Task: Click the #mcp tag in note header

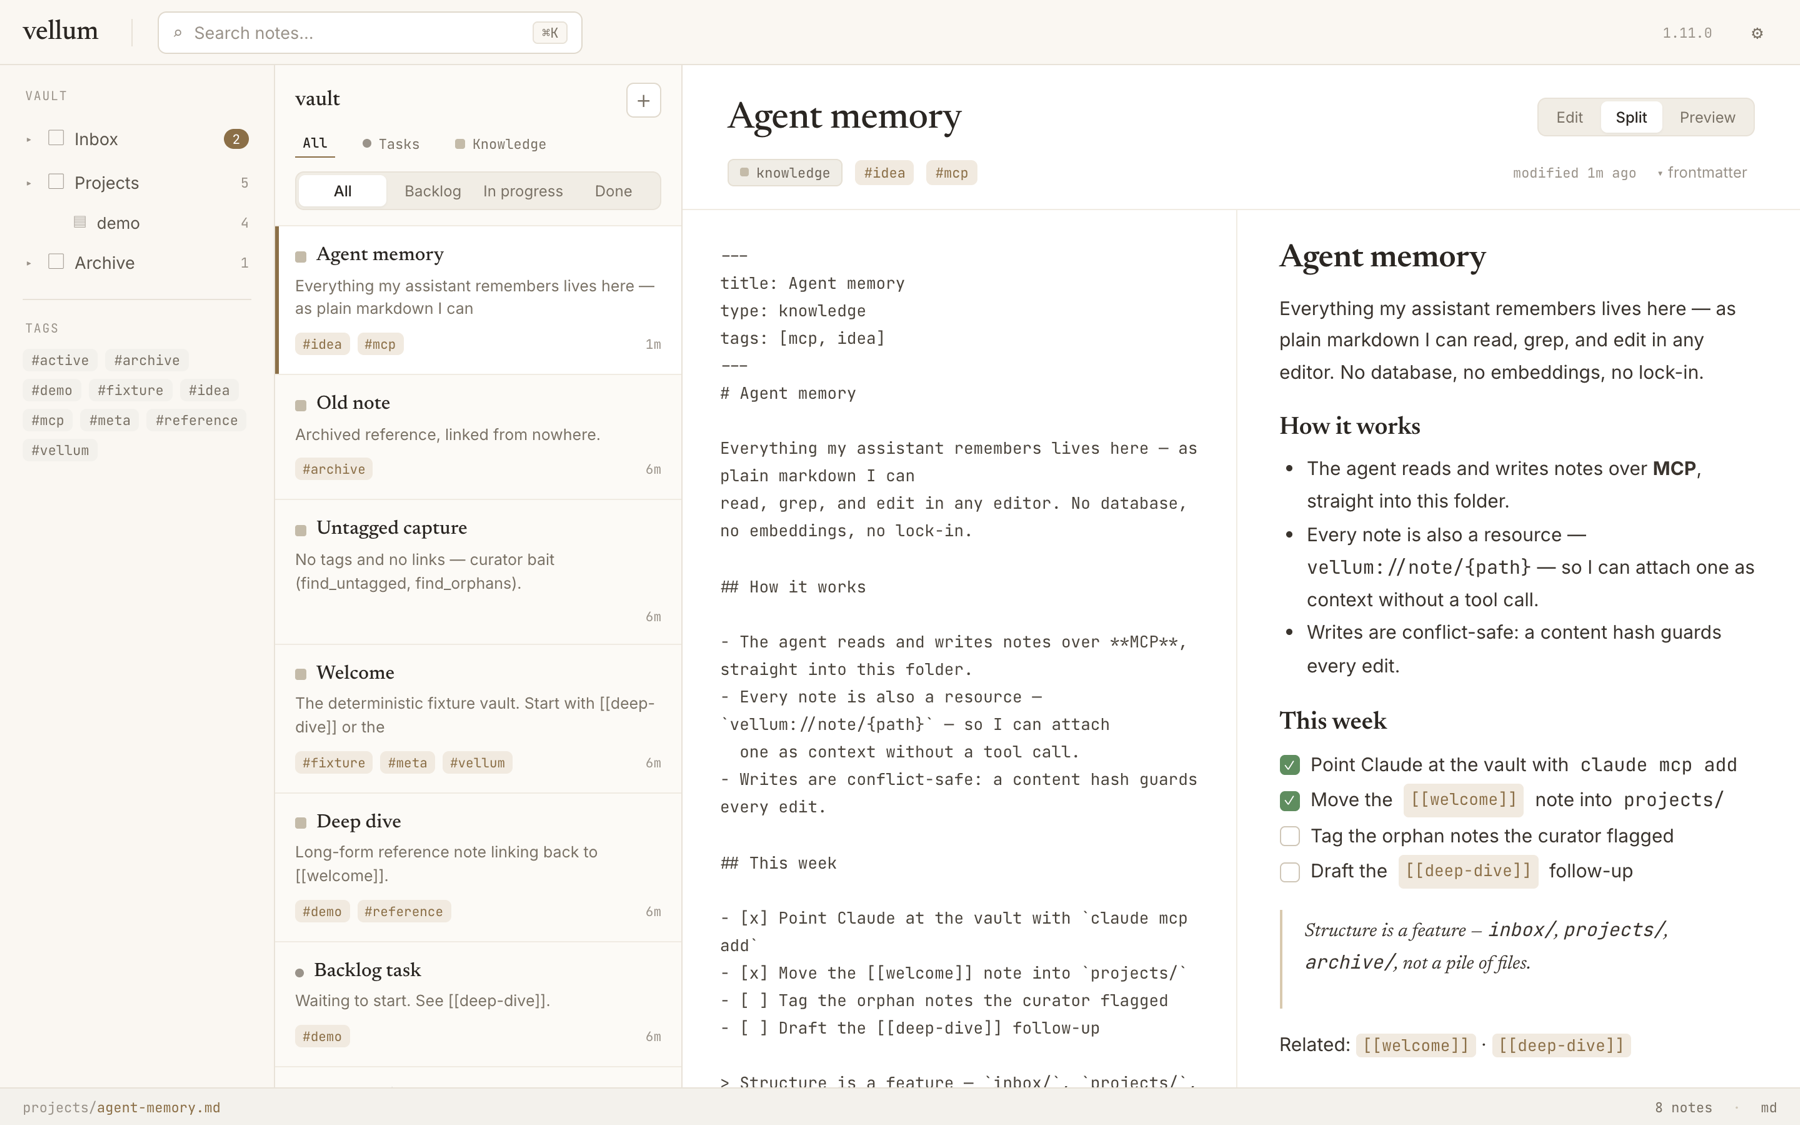Action: (x=952, y=173)
